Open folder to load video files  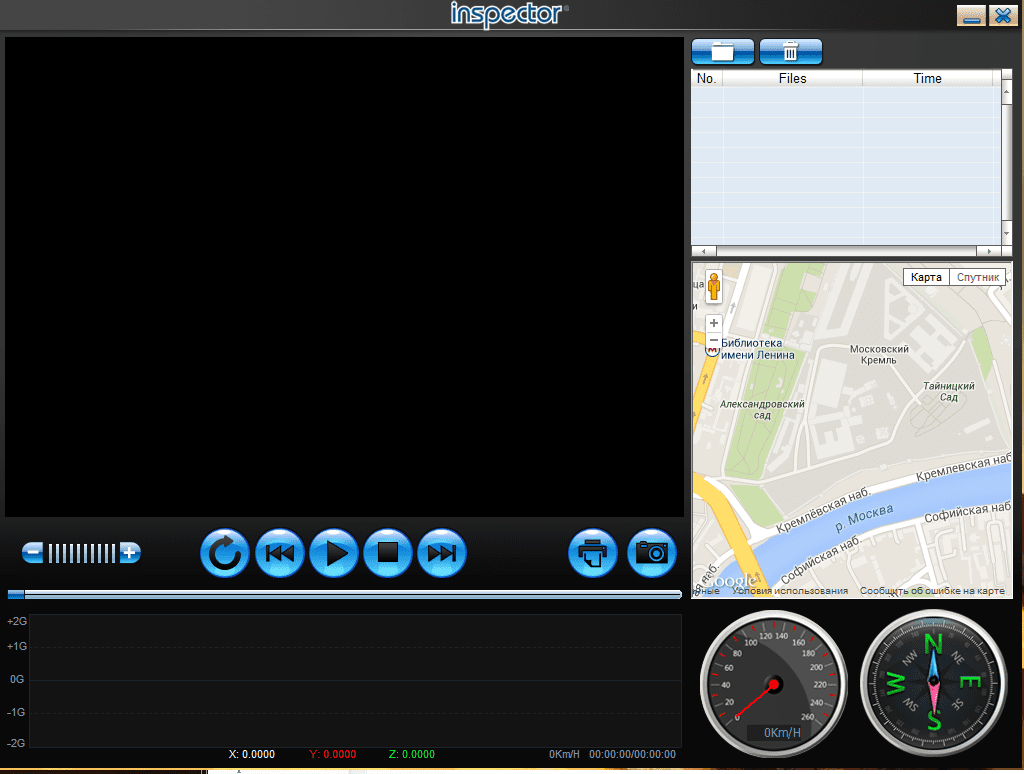722,52
